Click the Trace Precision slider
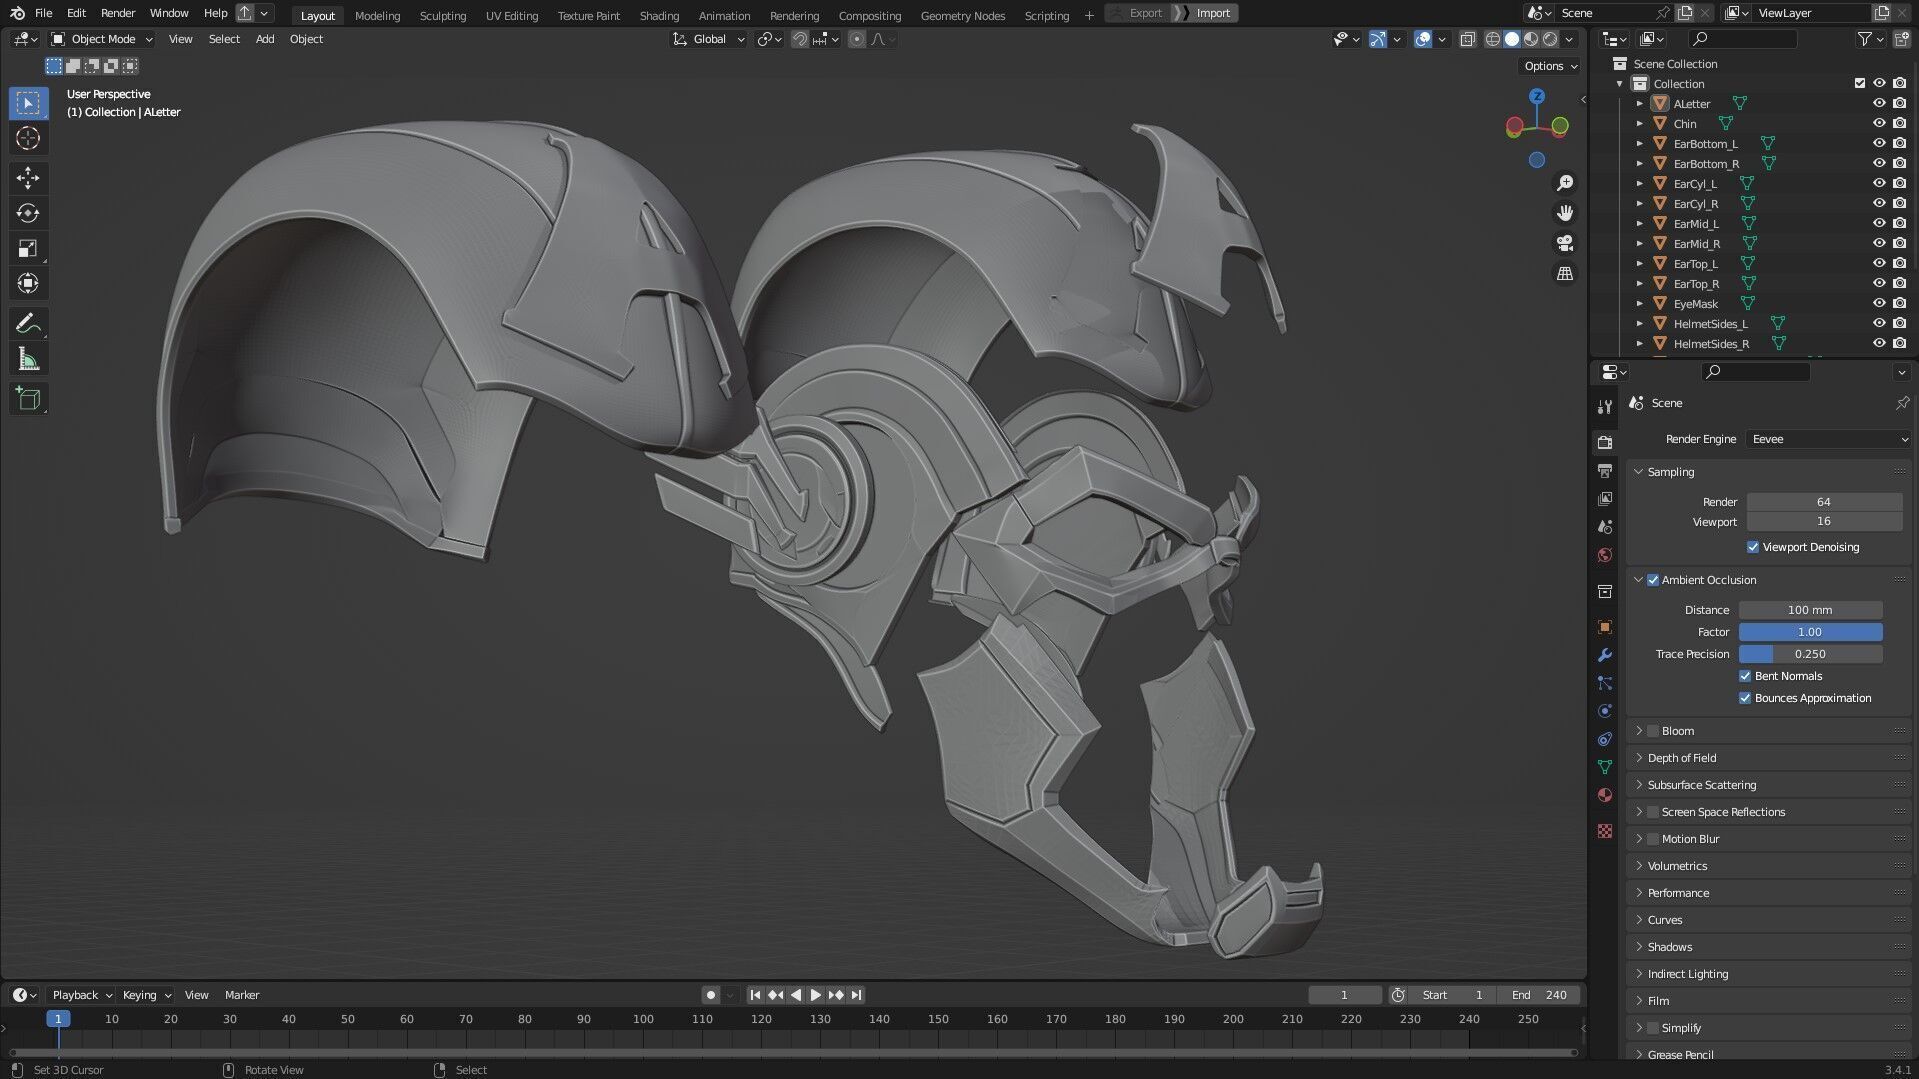The height and width of the screenshot is (1079, 1919). [x=1810, y=654]
